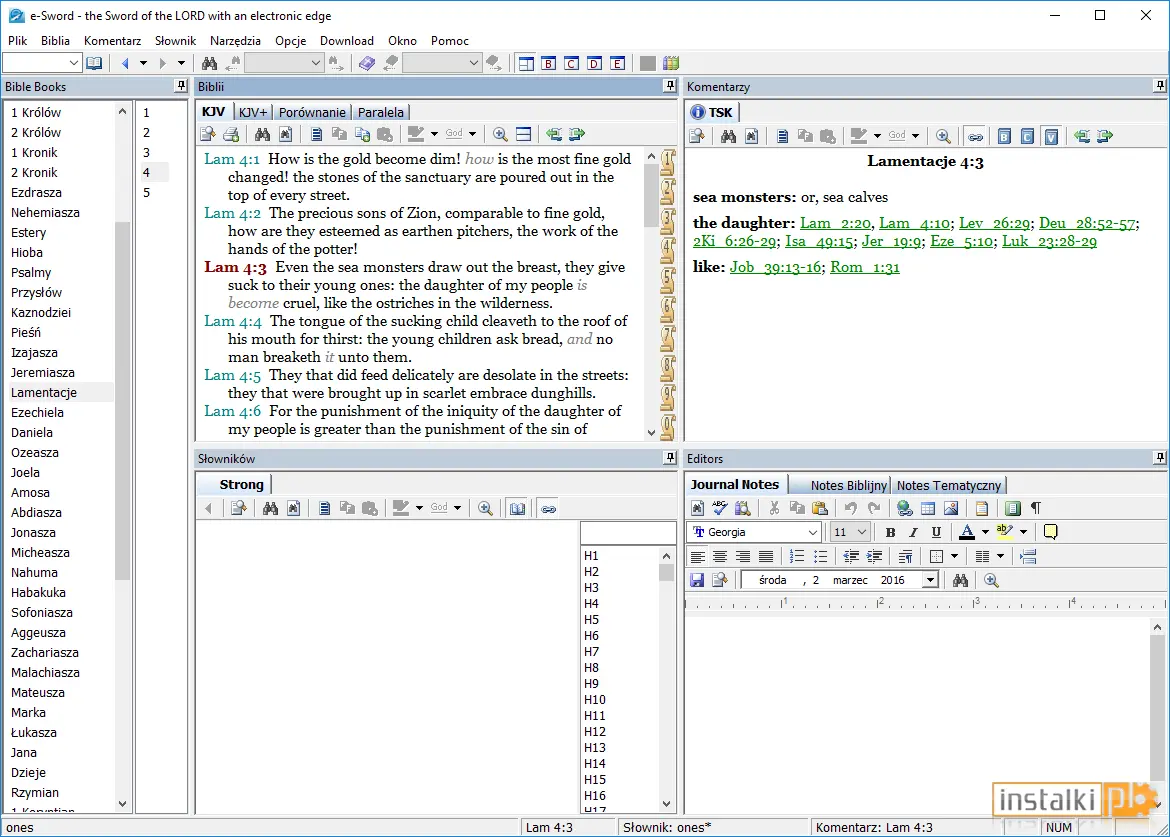
Task: Click the Bold button in Editors toolbar
Action: [890, 532]
